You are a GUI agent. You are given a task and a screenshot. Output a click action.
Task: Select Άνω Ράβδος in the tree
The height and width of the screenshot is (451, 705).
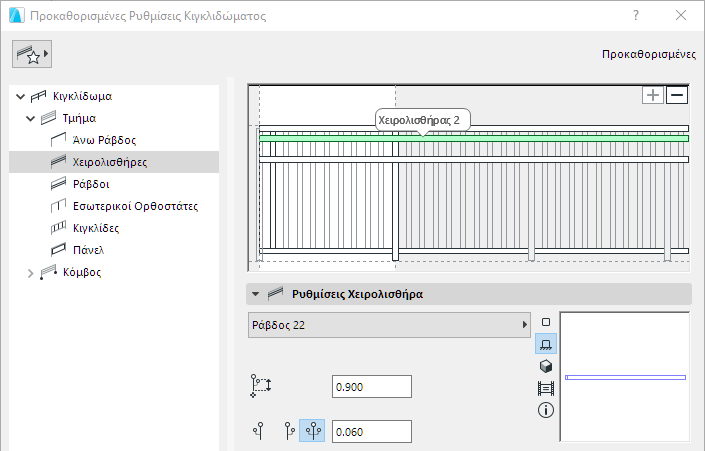(104, 141)
